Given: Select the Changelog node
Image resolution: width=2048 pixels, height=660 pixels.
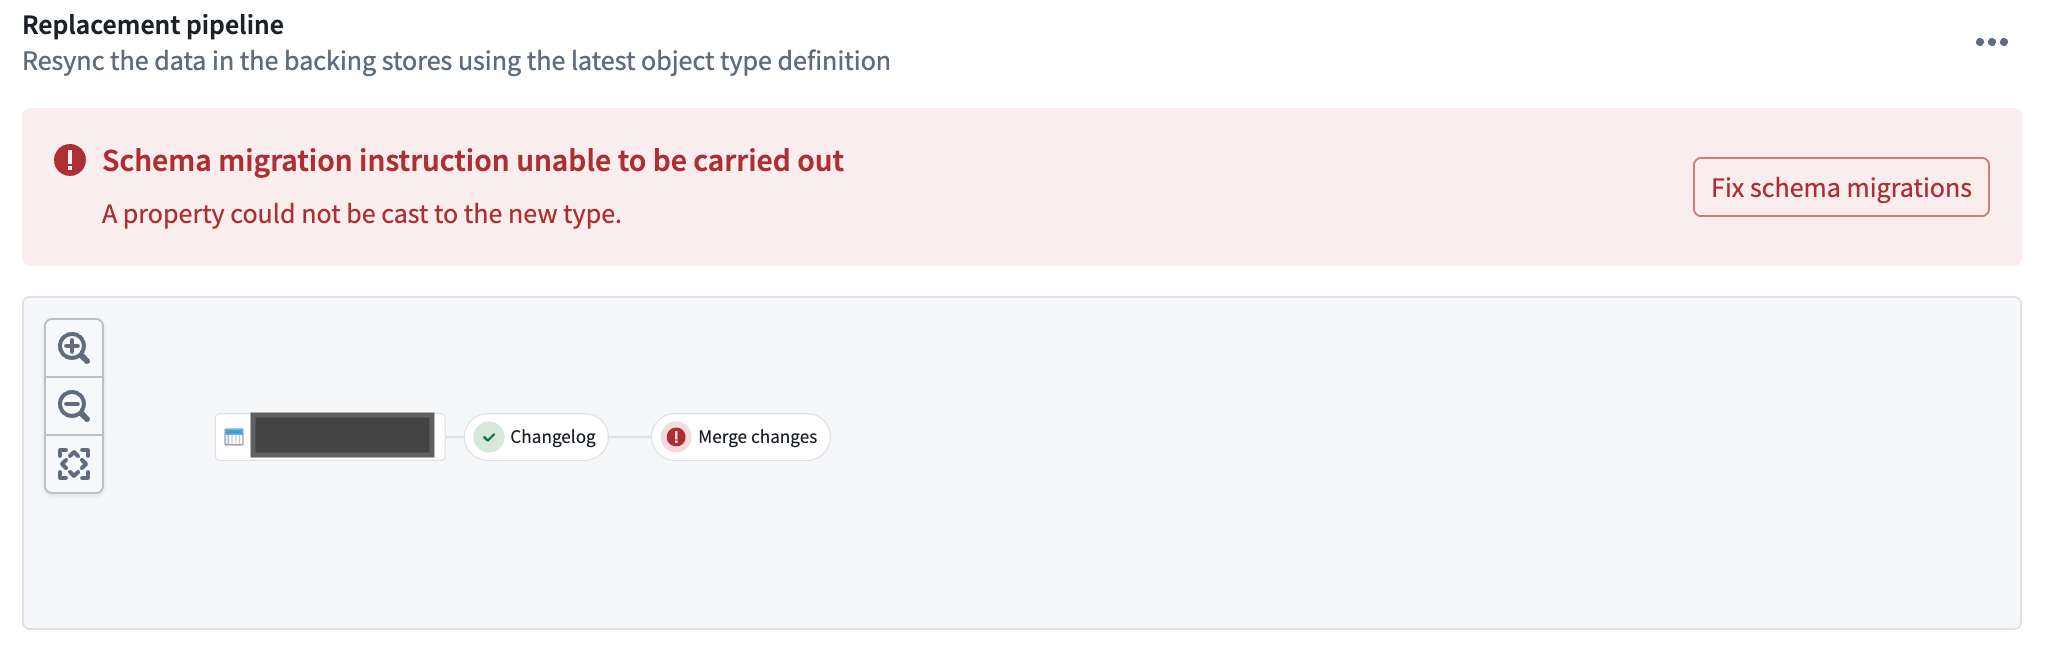Looking at the screenshot, I should coord(536,437).
